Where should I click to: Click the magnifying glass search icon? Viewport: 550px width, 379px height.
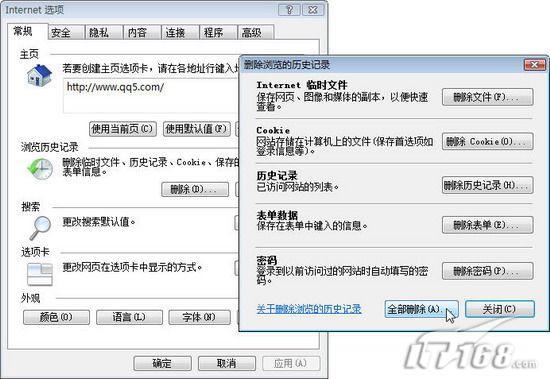pyautogui.click(x=40, y=228)
